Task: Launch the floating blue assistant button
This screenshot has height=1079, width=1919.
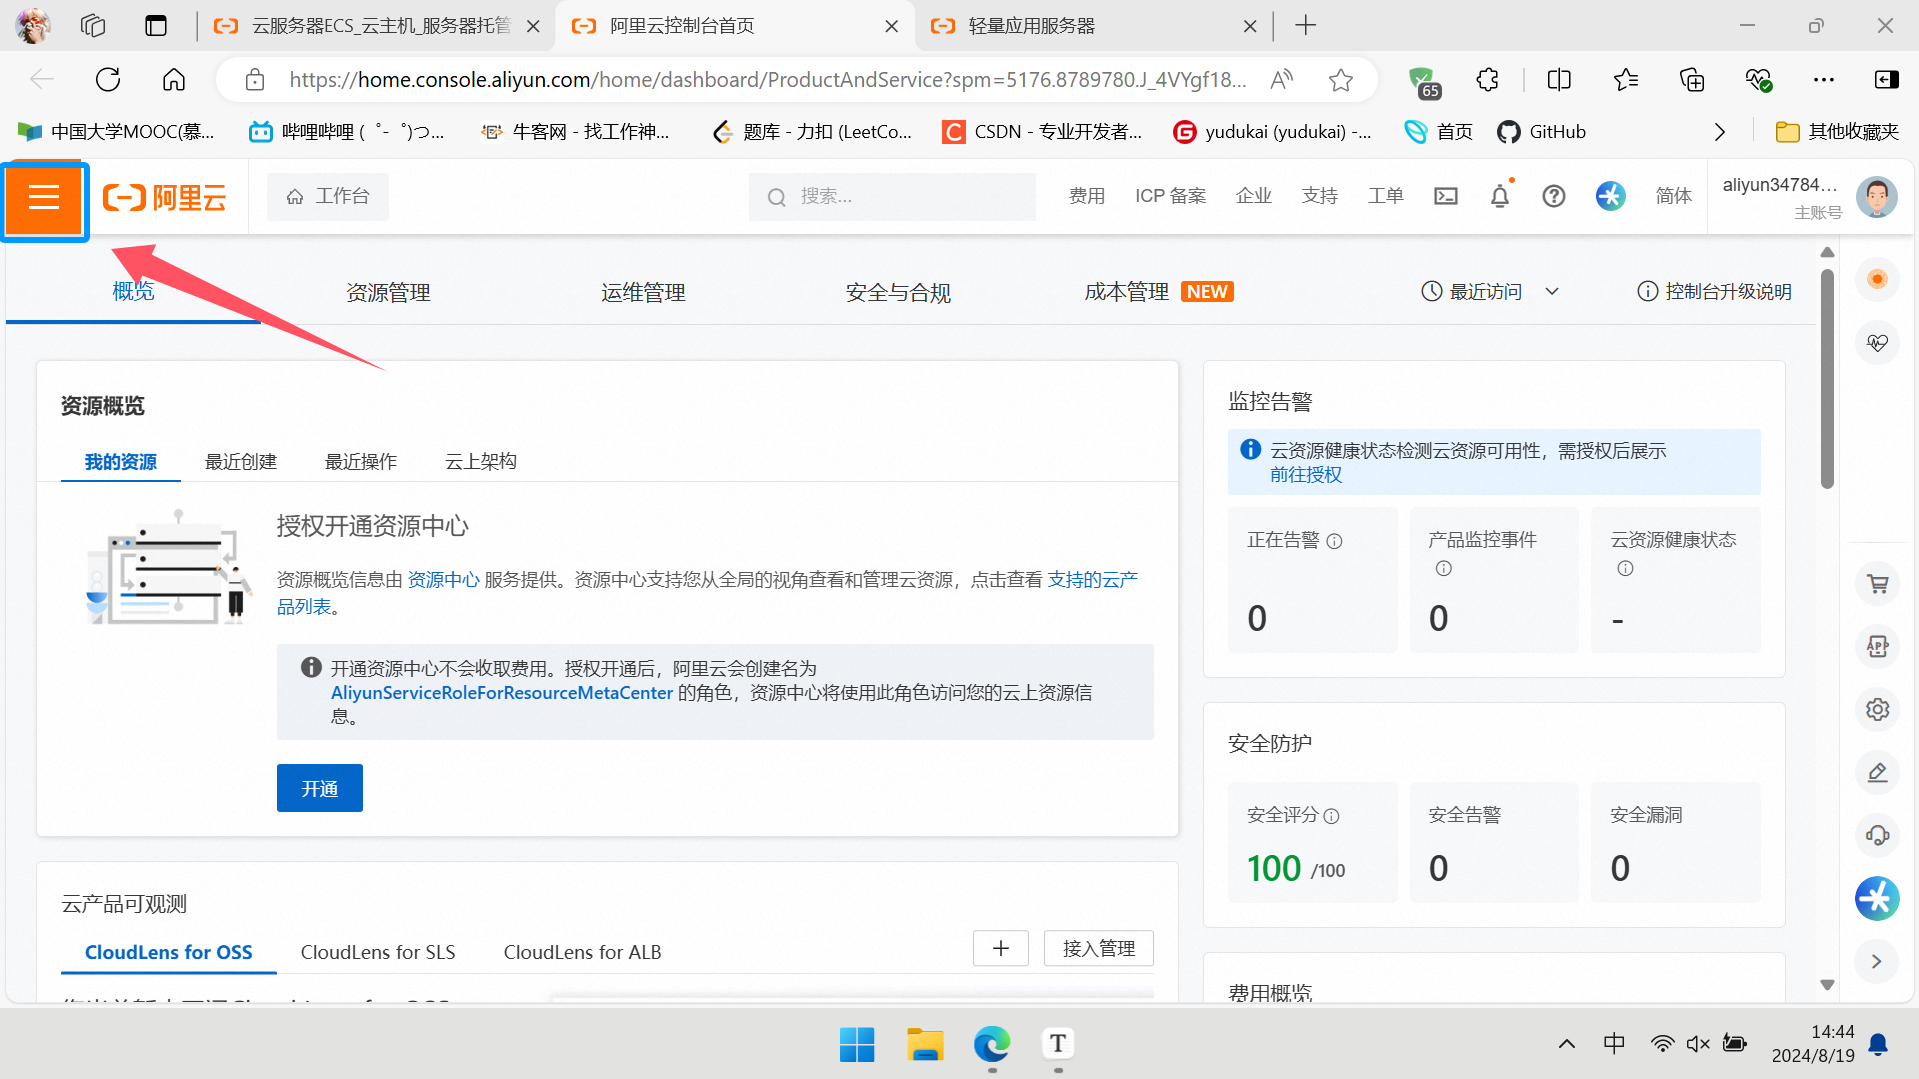Action: [x=1878, y=898]
